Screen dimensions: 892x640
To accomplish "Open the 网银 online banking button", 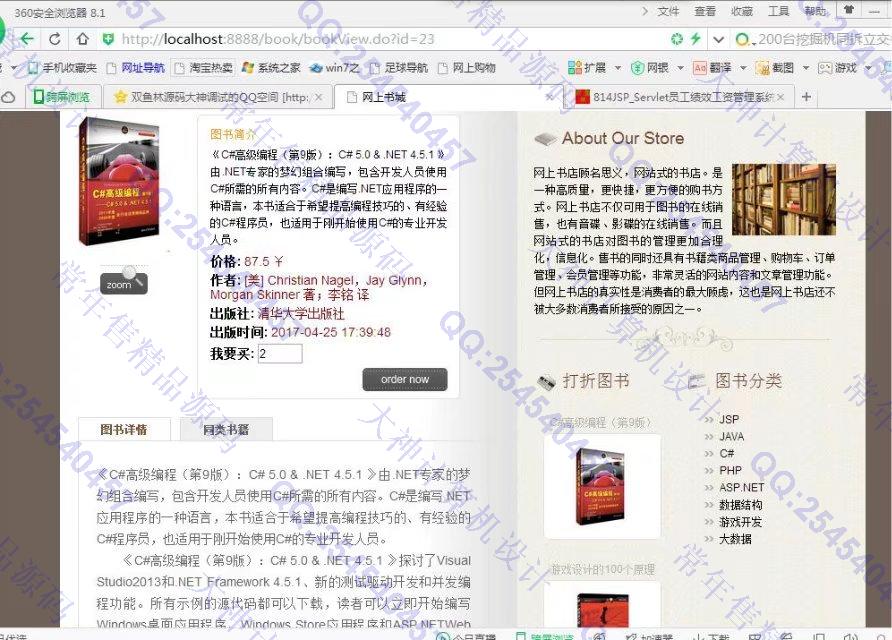I will pos(650,68).
